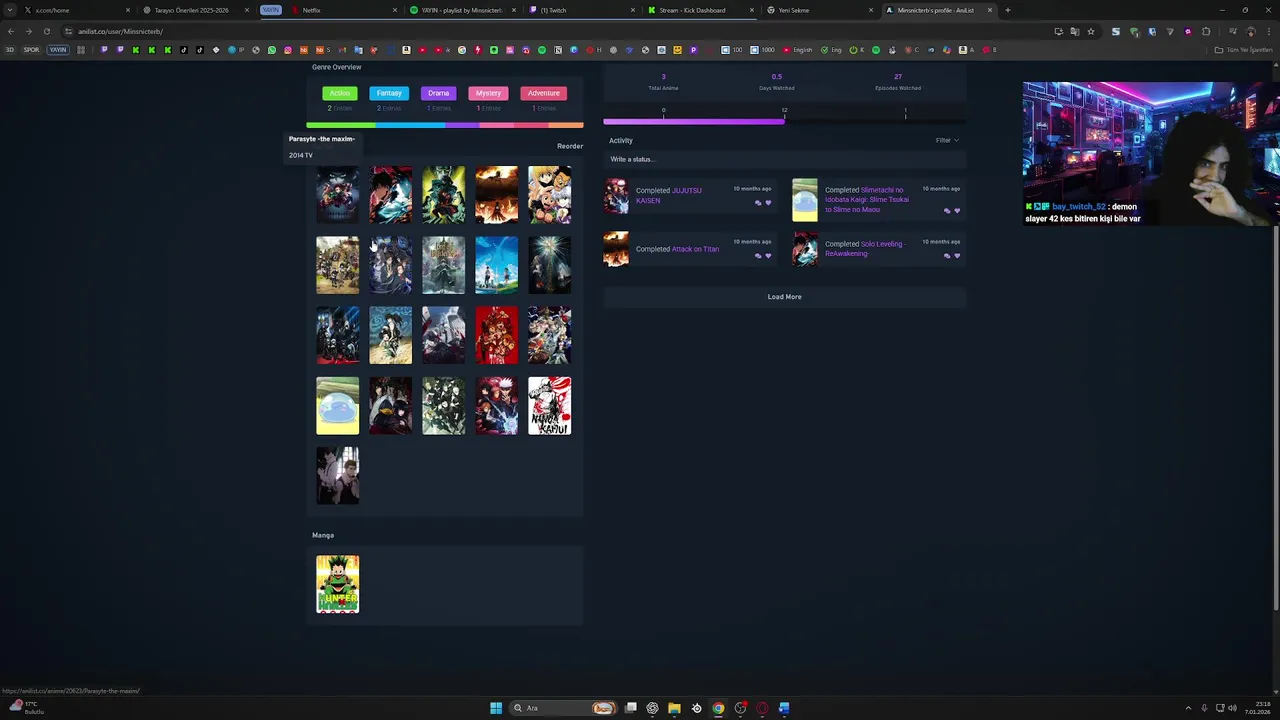Open the Instagram bookmark icon

tap(288, 50)
